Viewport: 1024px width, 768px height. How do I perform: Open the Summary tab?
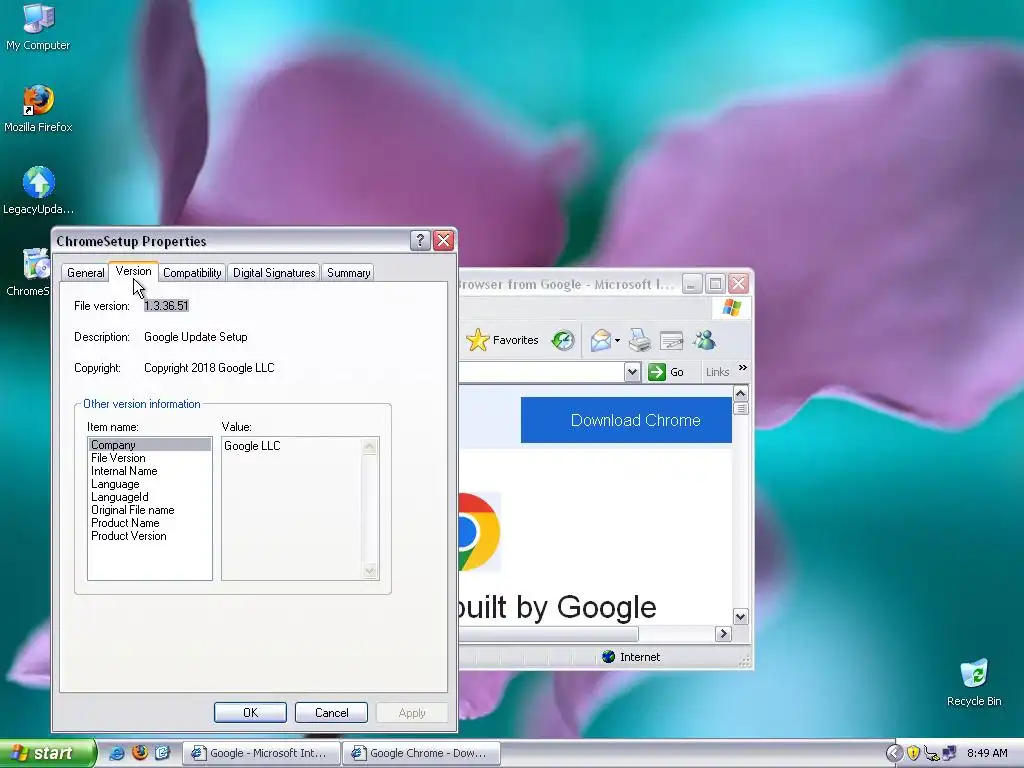tap(348, 272)
